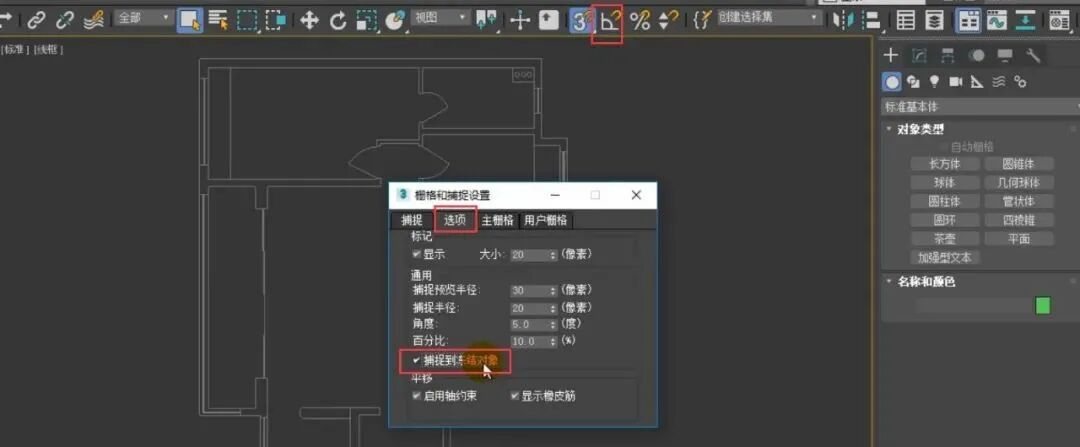Open the 标准基本体 category dropdown
The height and width of the screenshot is (447, 1080).
(981, 107)
